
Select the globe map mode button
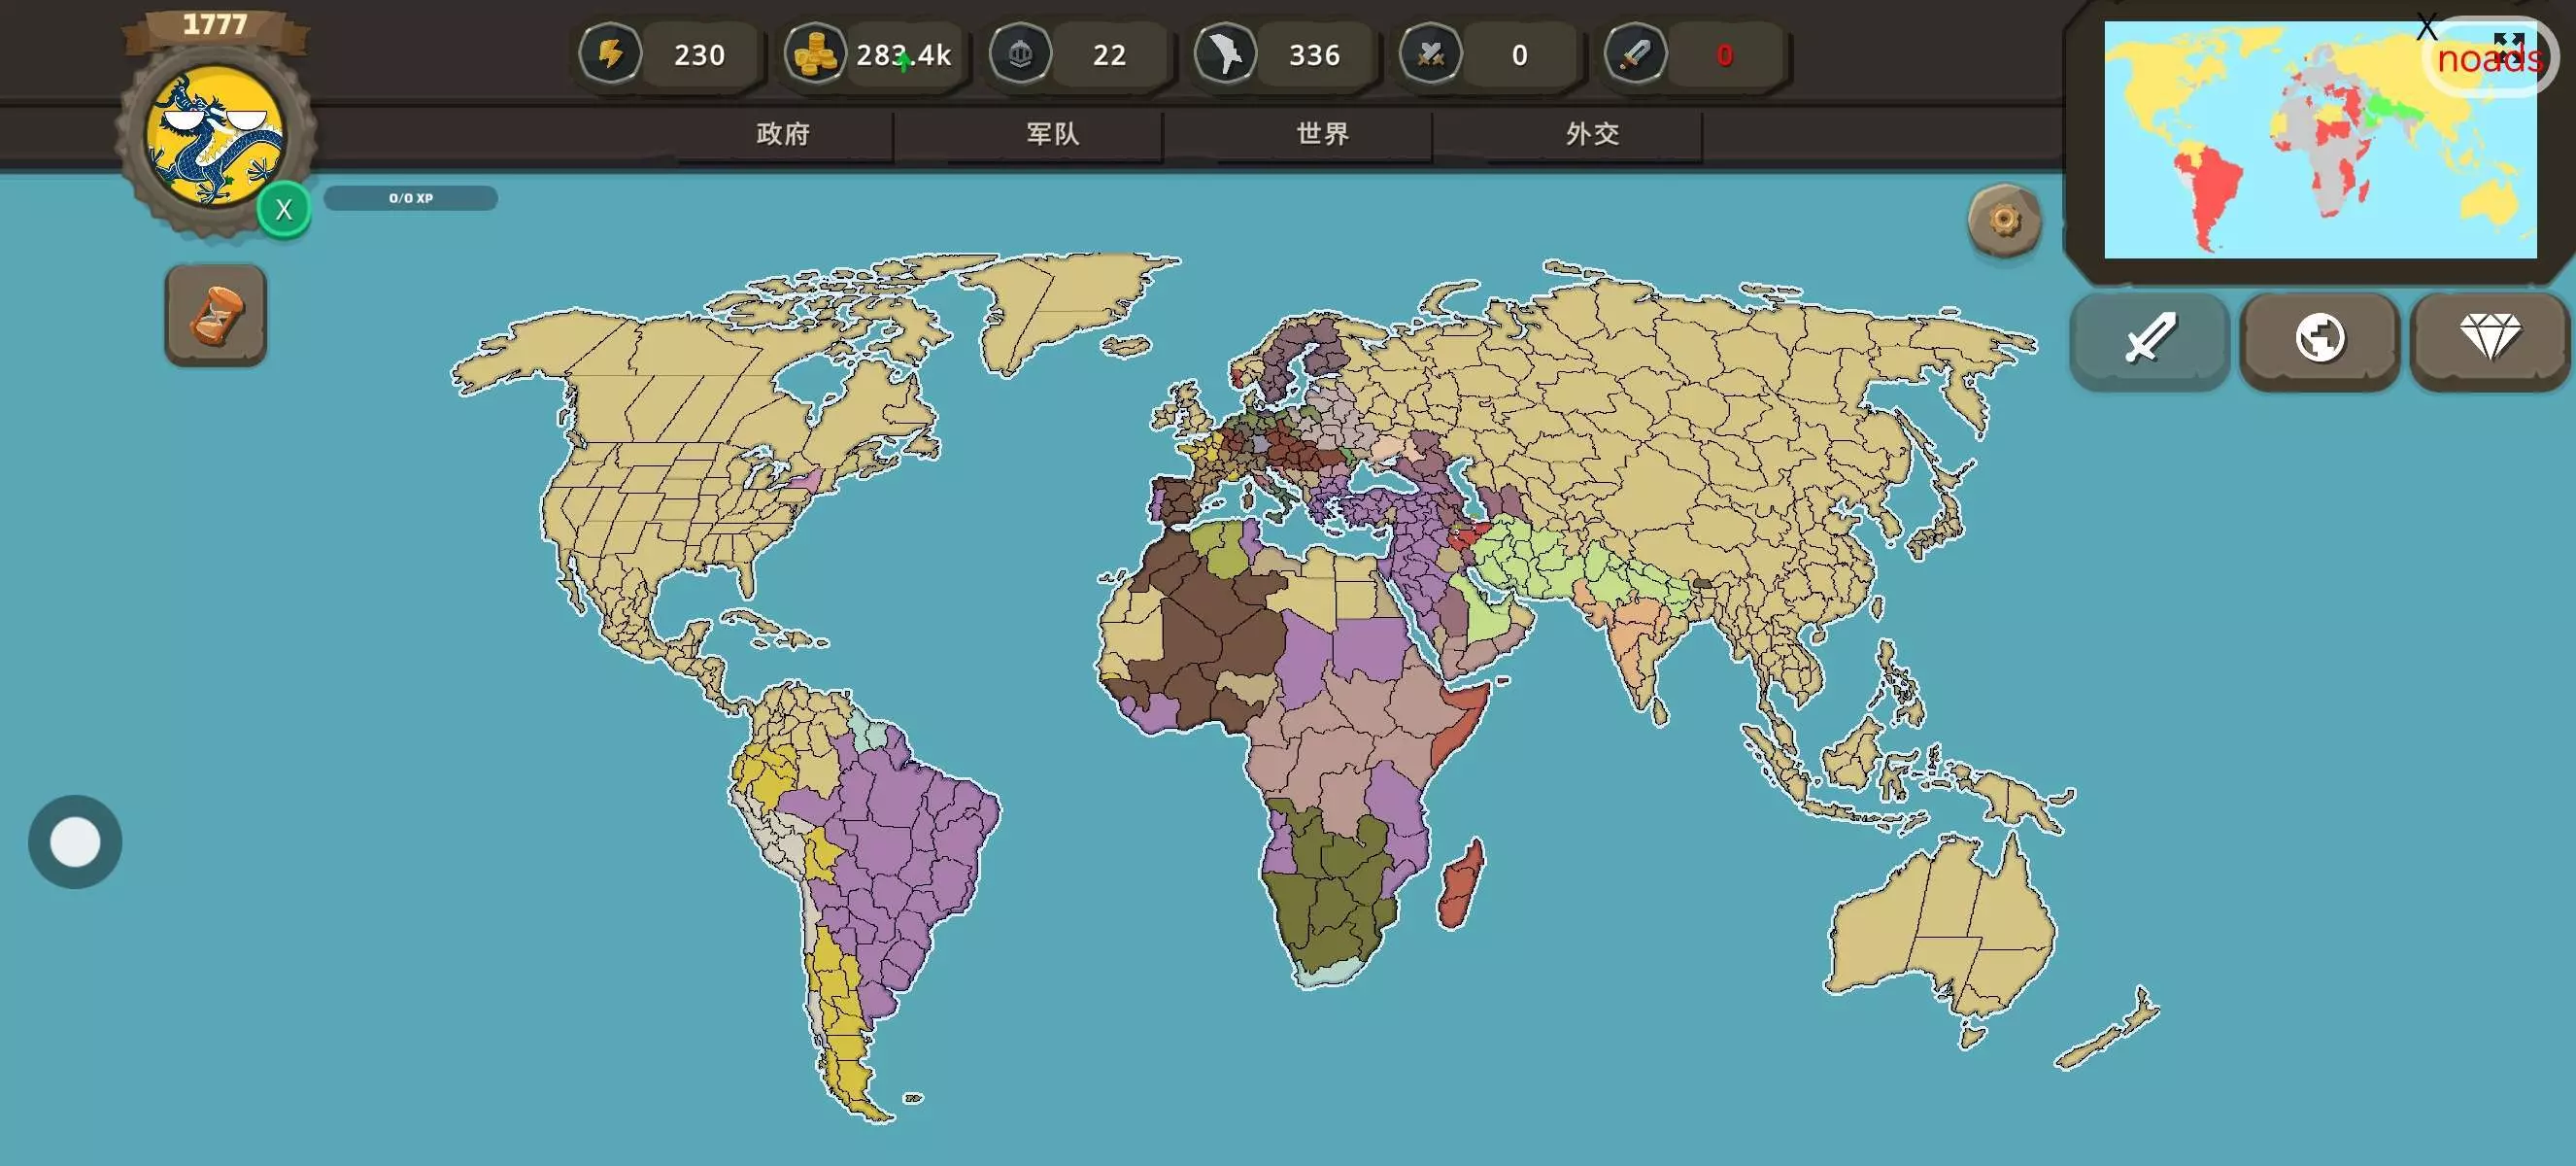point(2319,338)
